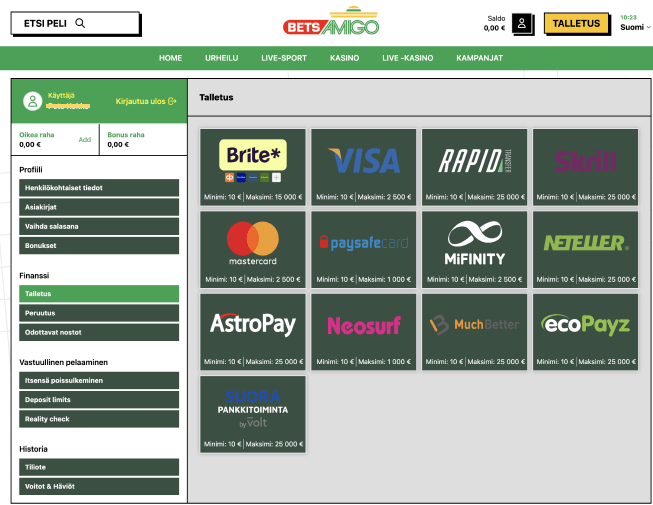Click the Talletus panel heading

[x=216, y=97]
